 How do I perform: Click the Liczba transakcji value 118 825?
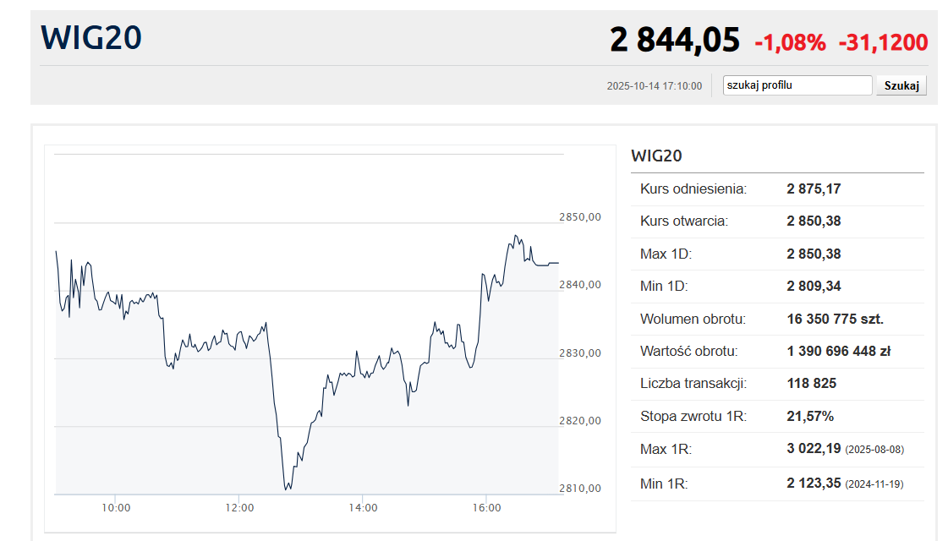[811, 383]
